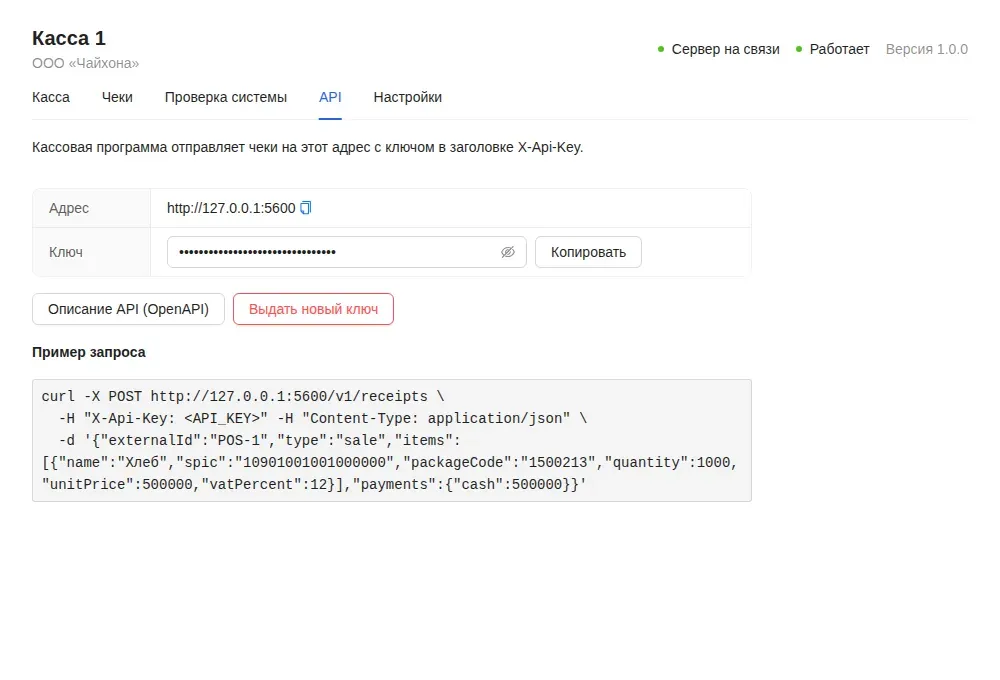This screenshot has width=1000, height=680.
Task: Click the Копировать button
Action: pyautogui.click(x=588, y=252)
